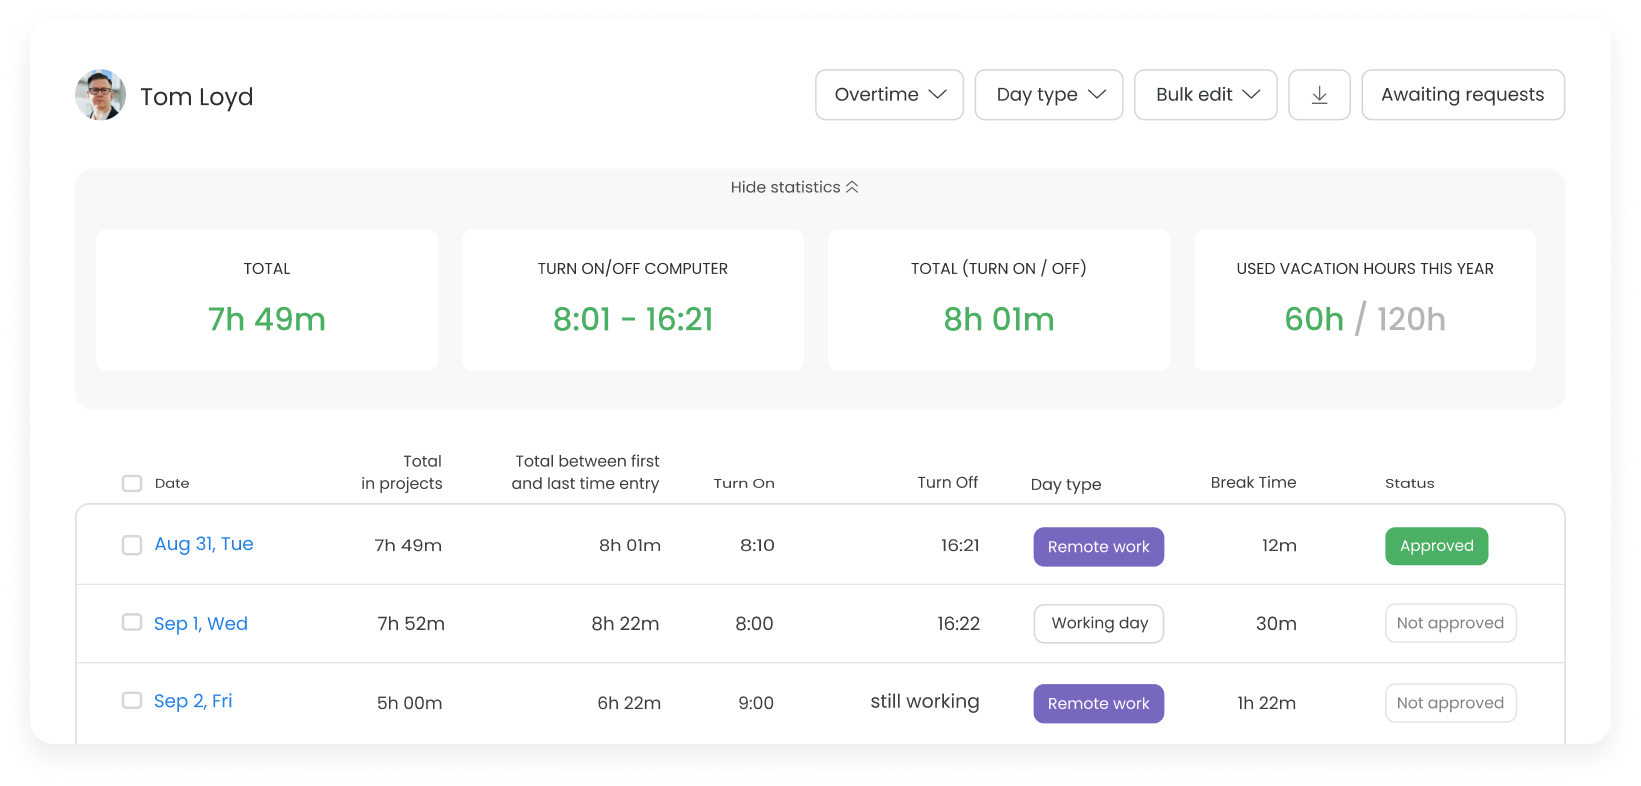The height and width of the screenshot is (786, 1641).
Task: Click the 8h 01m total turn on/off card
Action: click(999, 300)
